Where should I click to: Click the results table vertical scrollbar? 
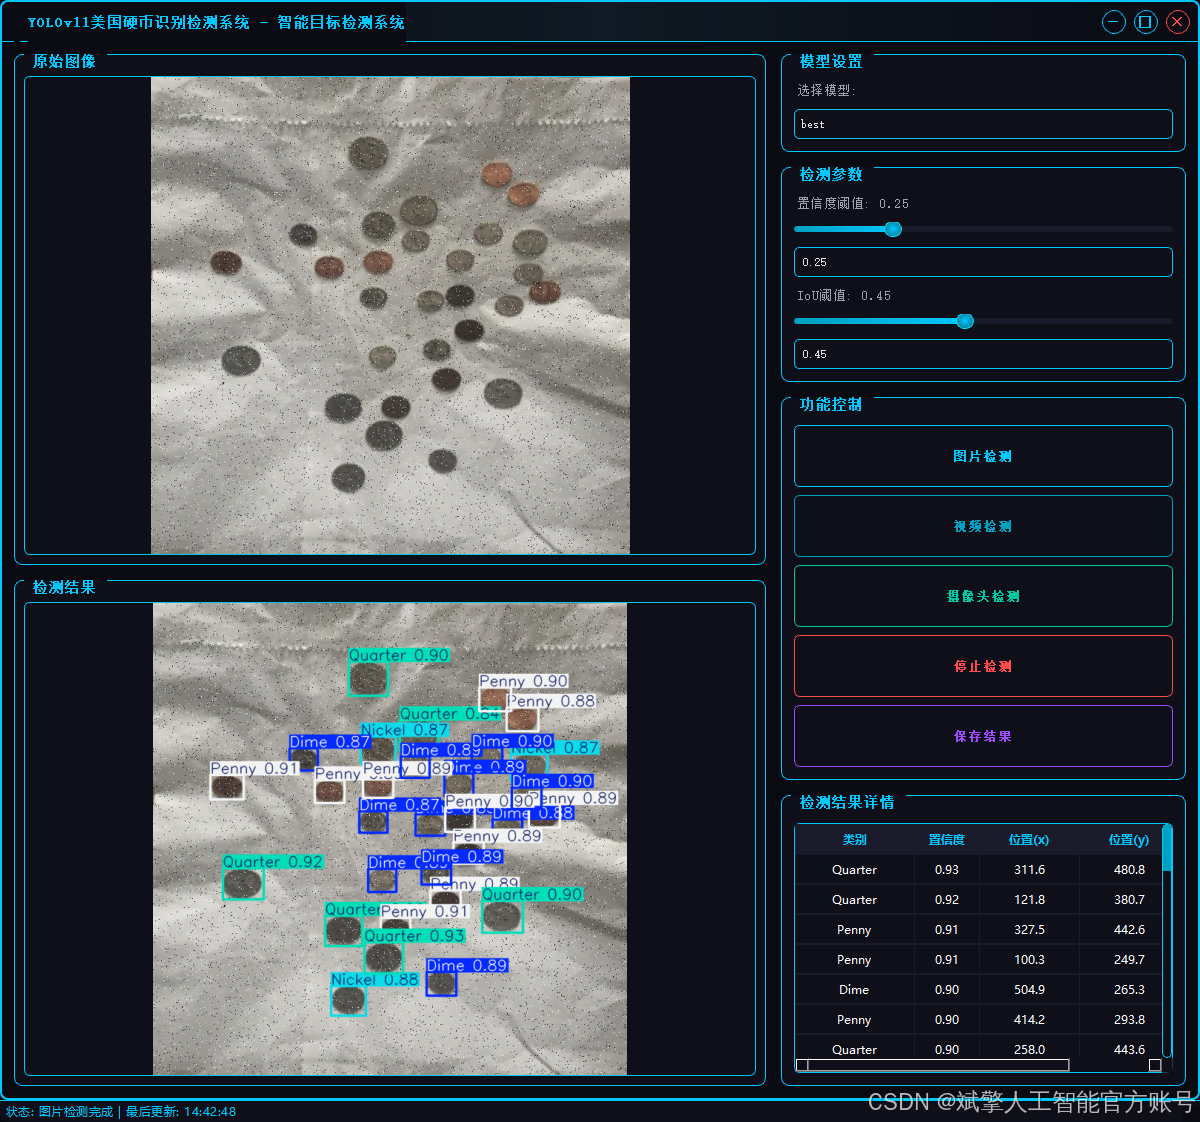click(1167, 940)
